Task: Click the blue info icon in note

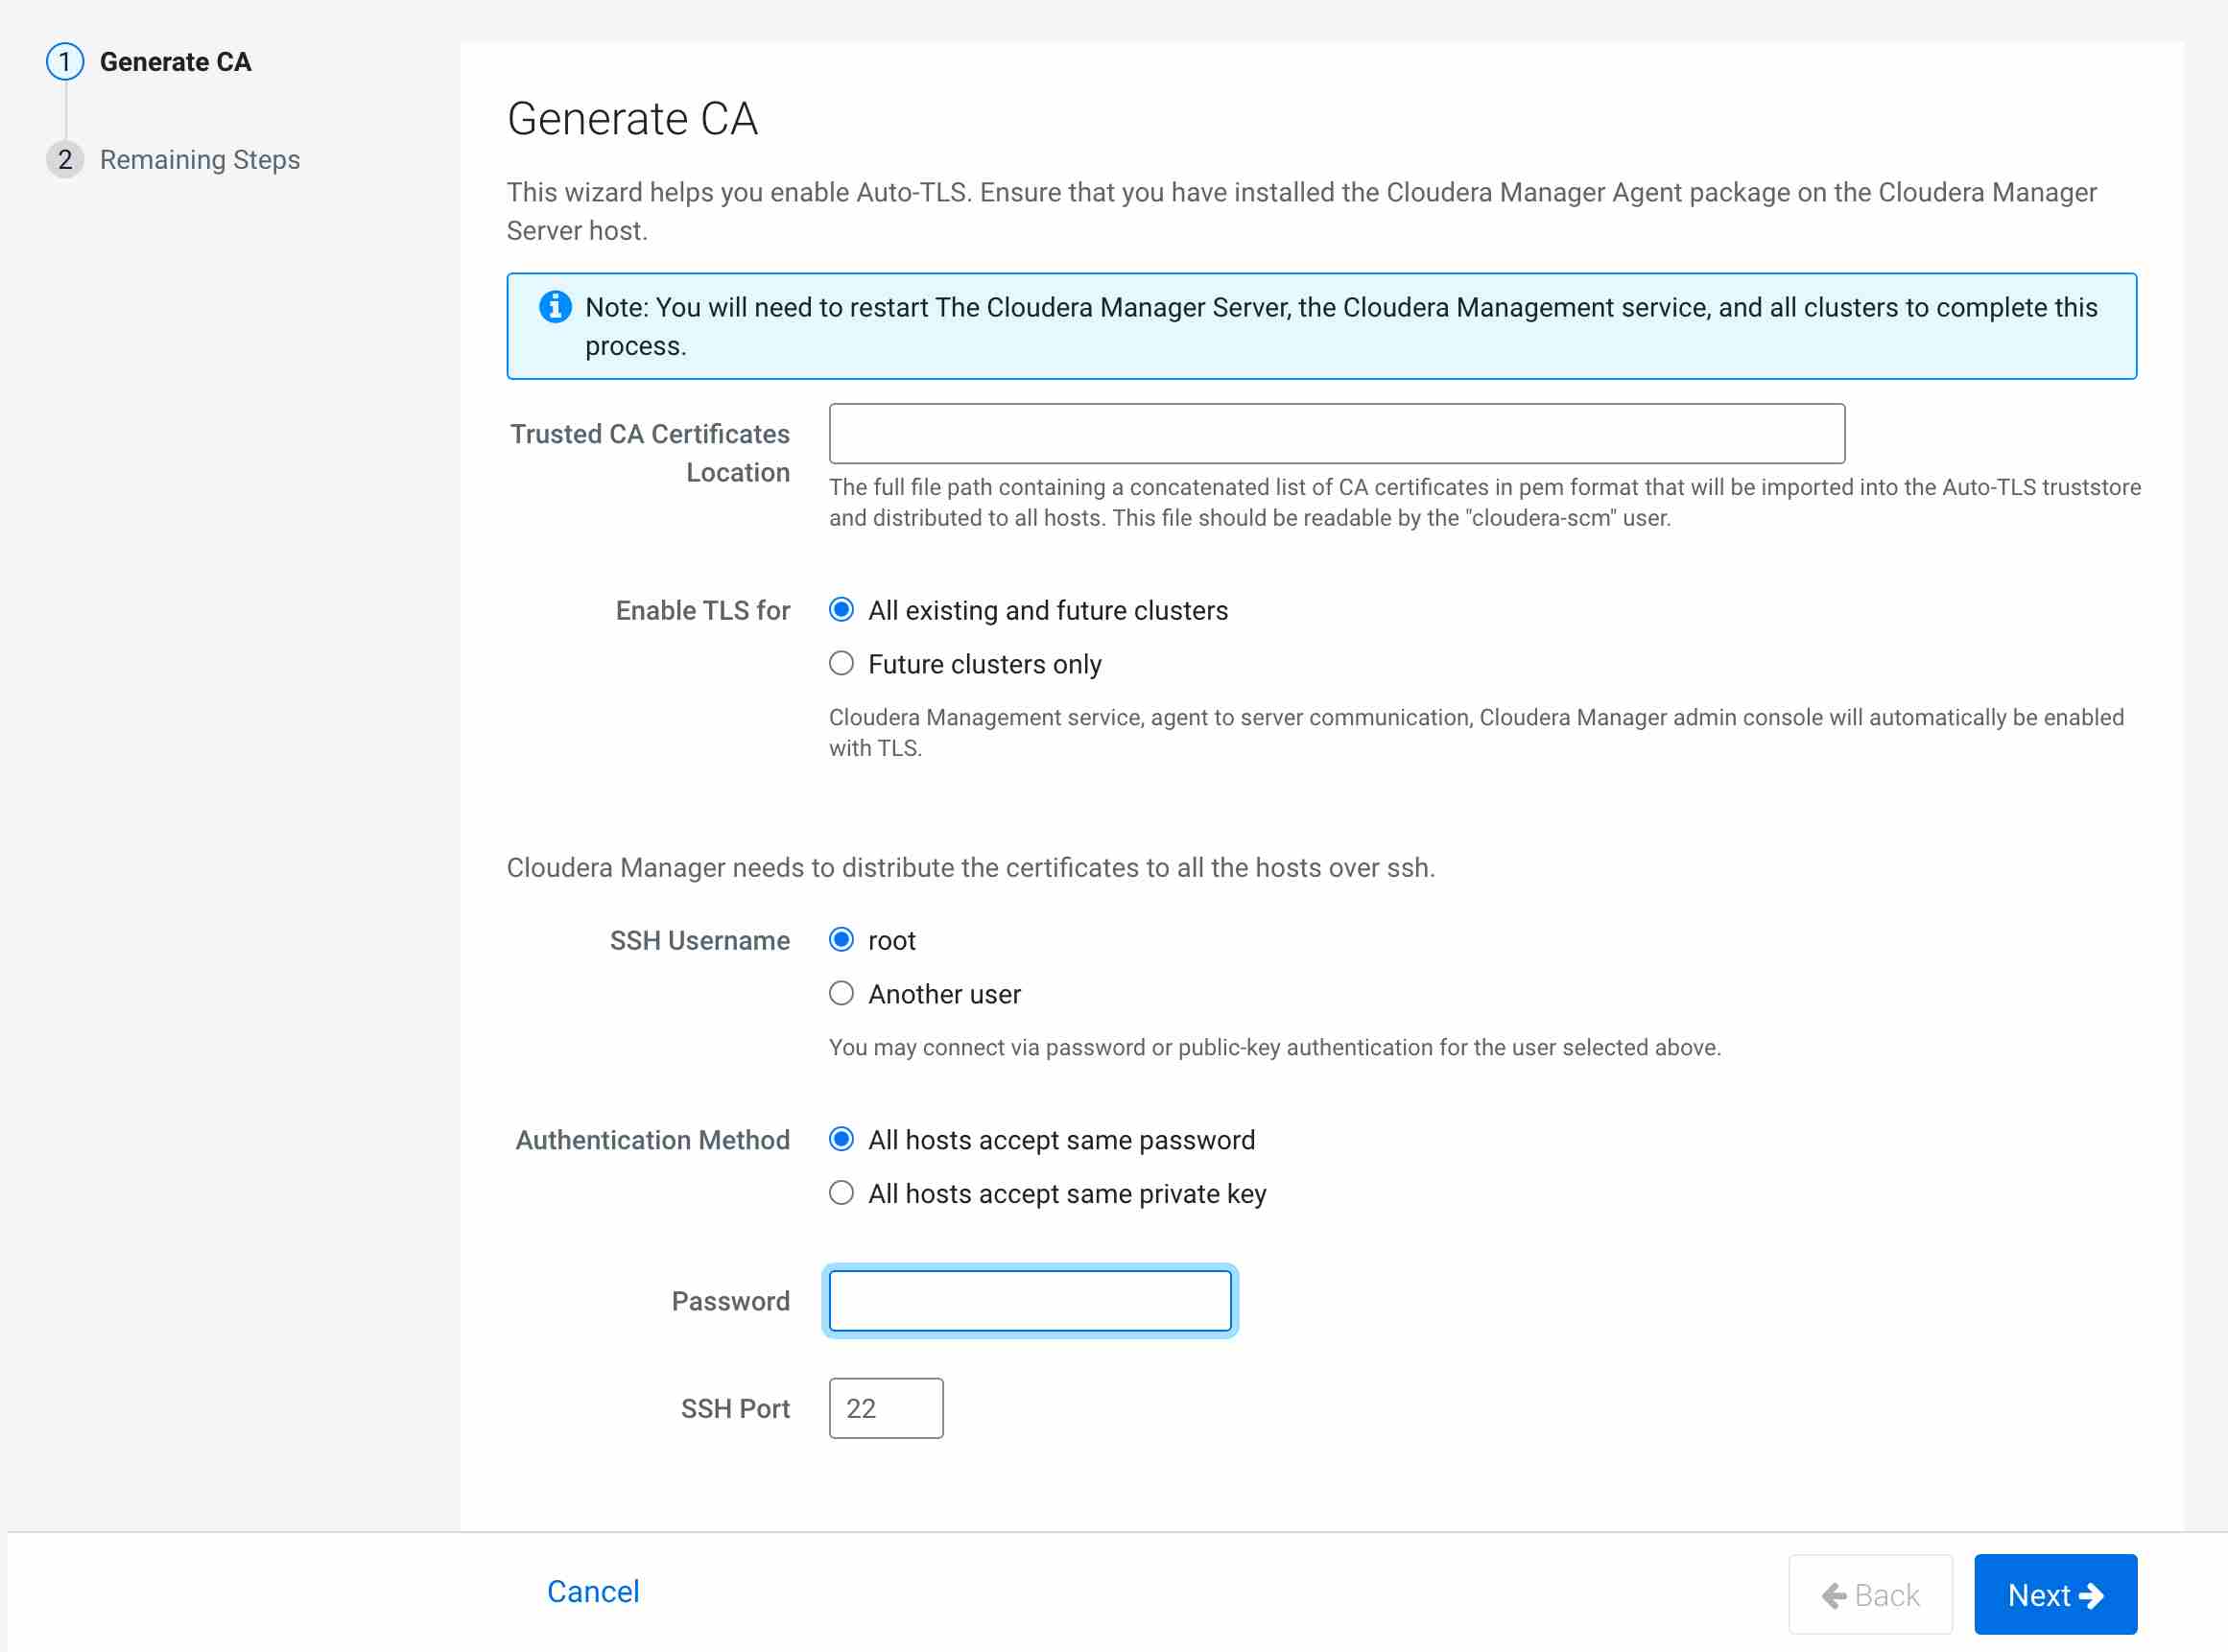Action: tap(555, 307)
